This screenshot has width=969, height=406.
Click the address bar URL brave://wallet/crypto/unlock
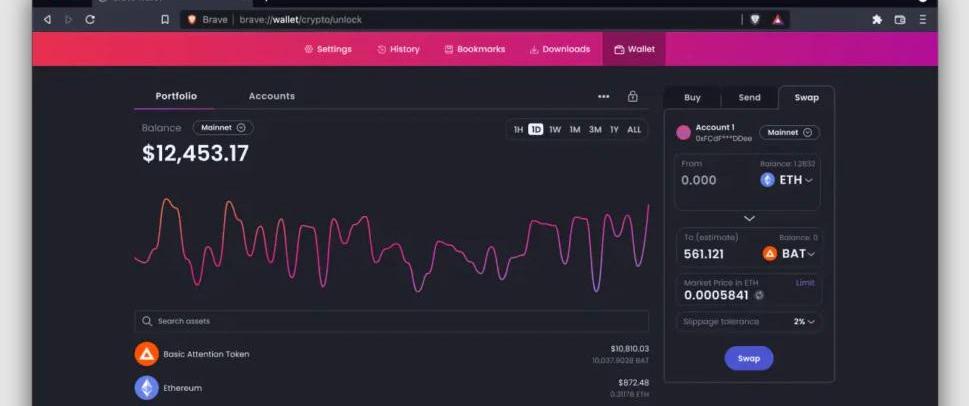(301, 20)
